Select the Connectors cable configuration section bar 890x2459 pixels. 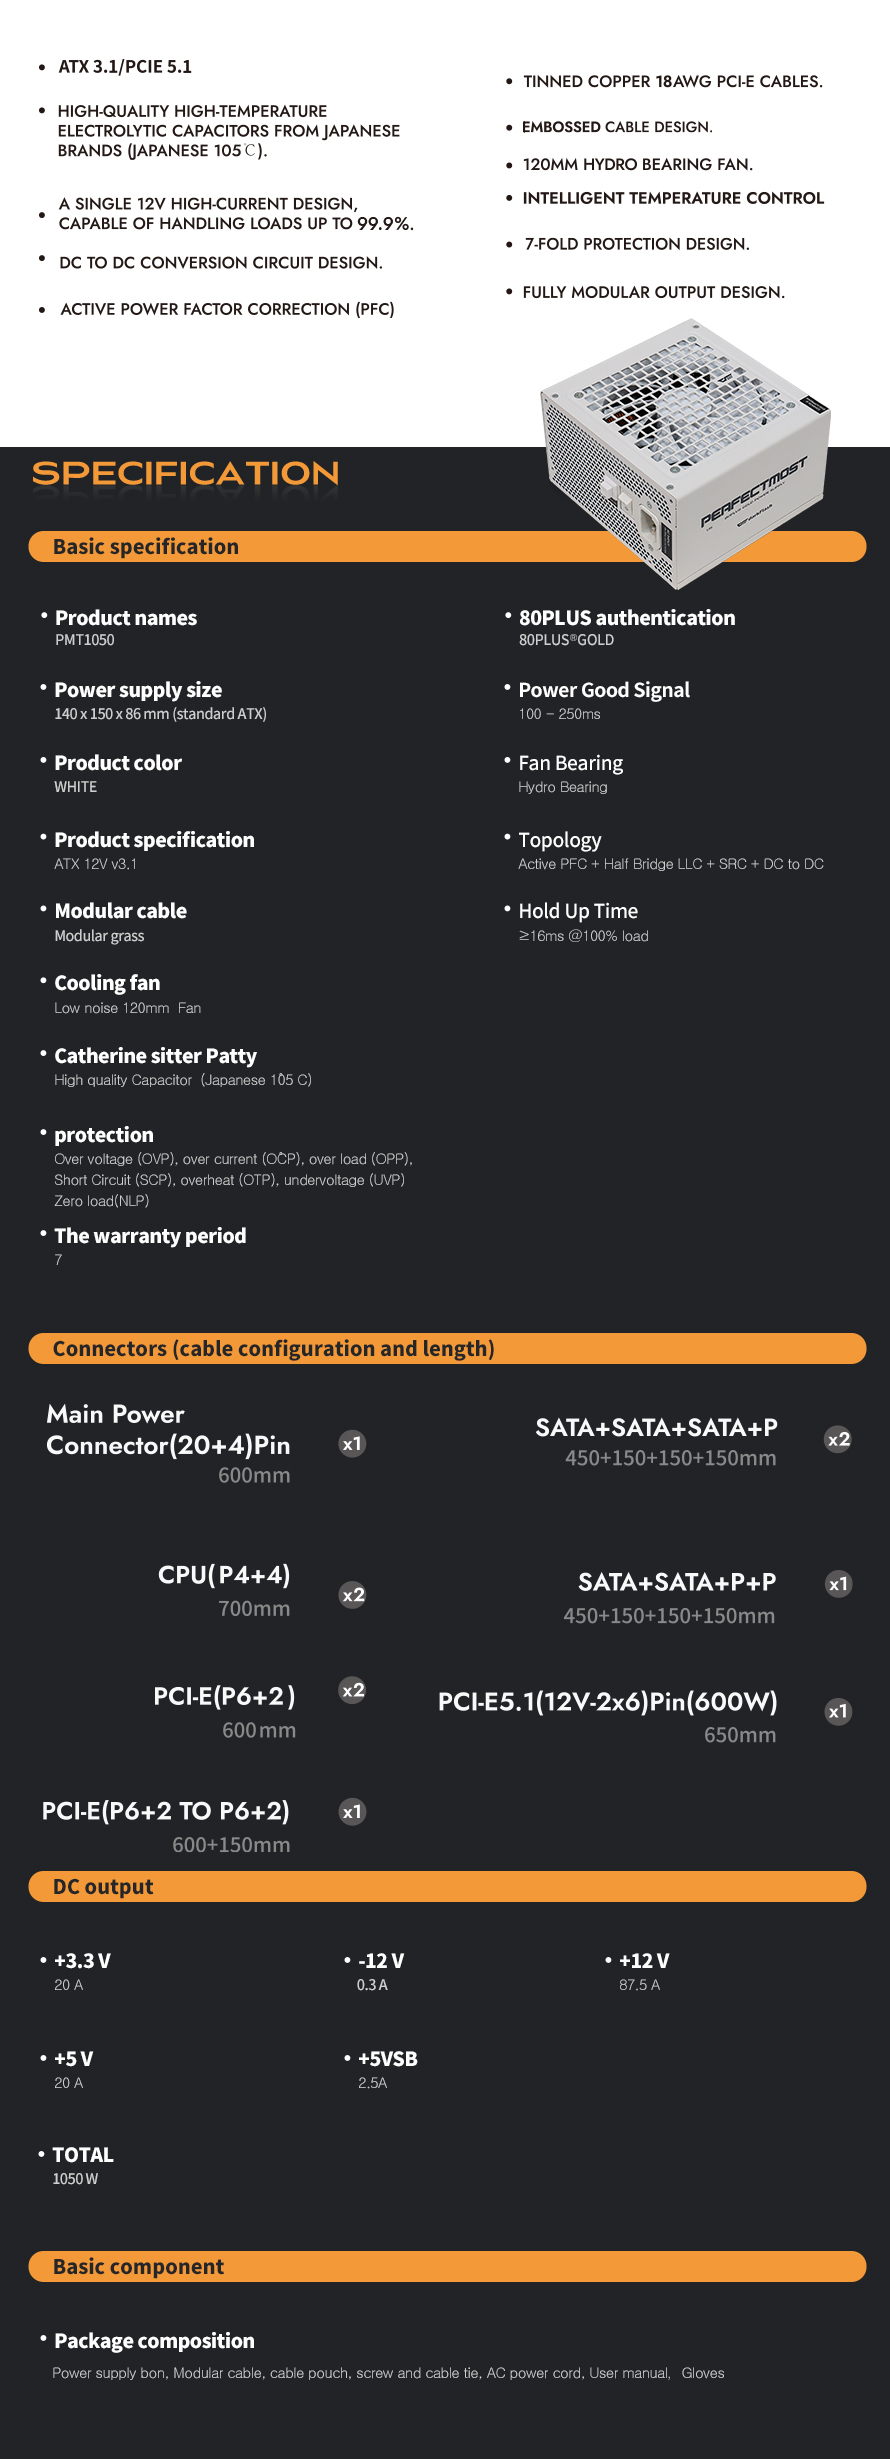447,1348
